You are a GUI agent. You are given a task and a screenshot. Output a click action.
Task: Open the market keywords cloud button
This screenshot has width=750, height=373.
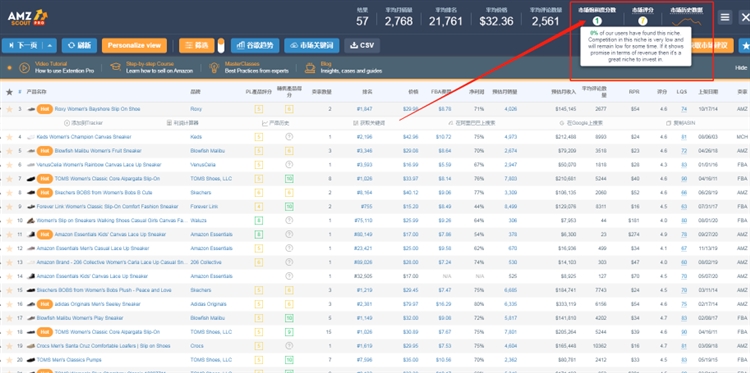[312, 45]
